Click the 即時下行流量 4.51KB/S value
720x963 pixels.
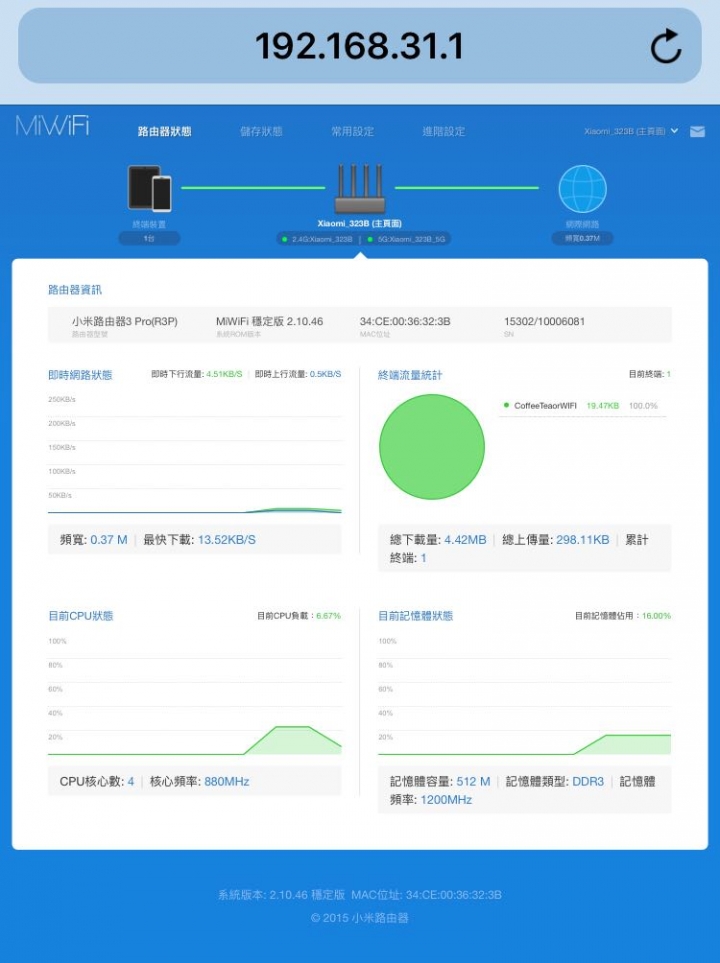point(224,373)
